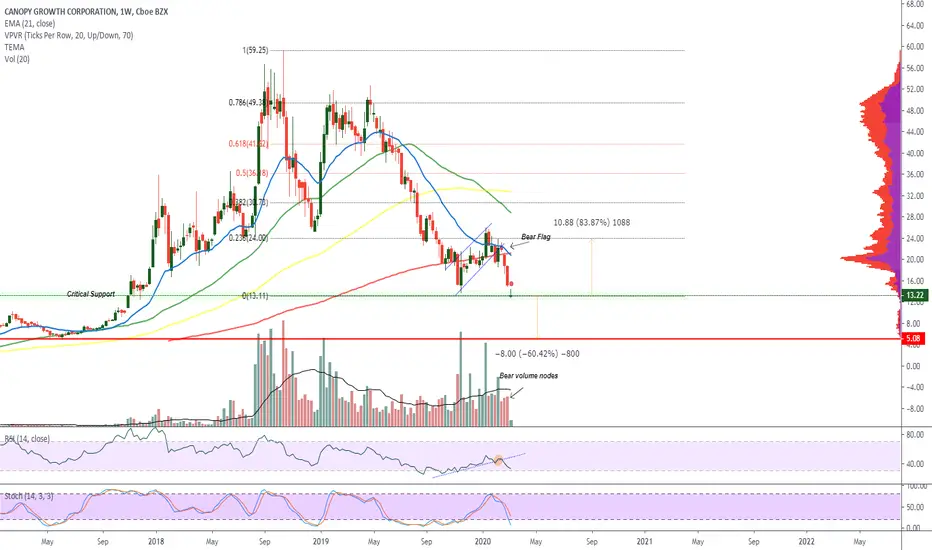Select the Bear Flag annotation label

click(536, 237)
